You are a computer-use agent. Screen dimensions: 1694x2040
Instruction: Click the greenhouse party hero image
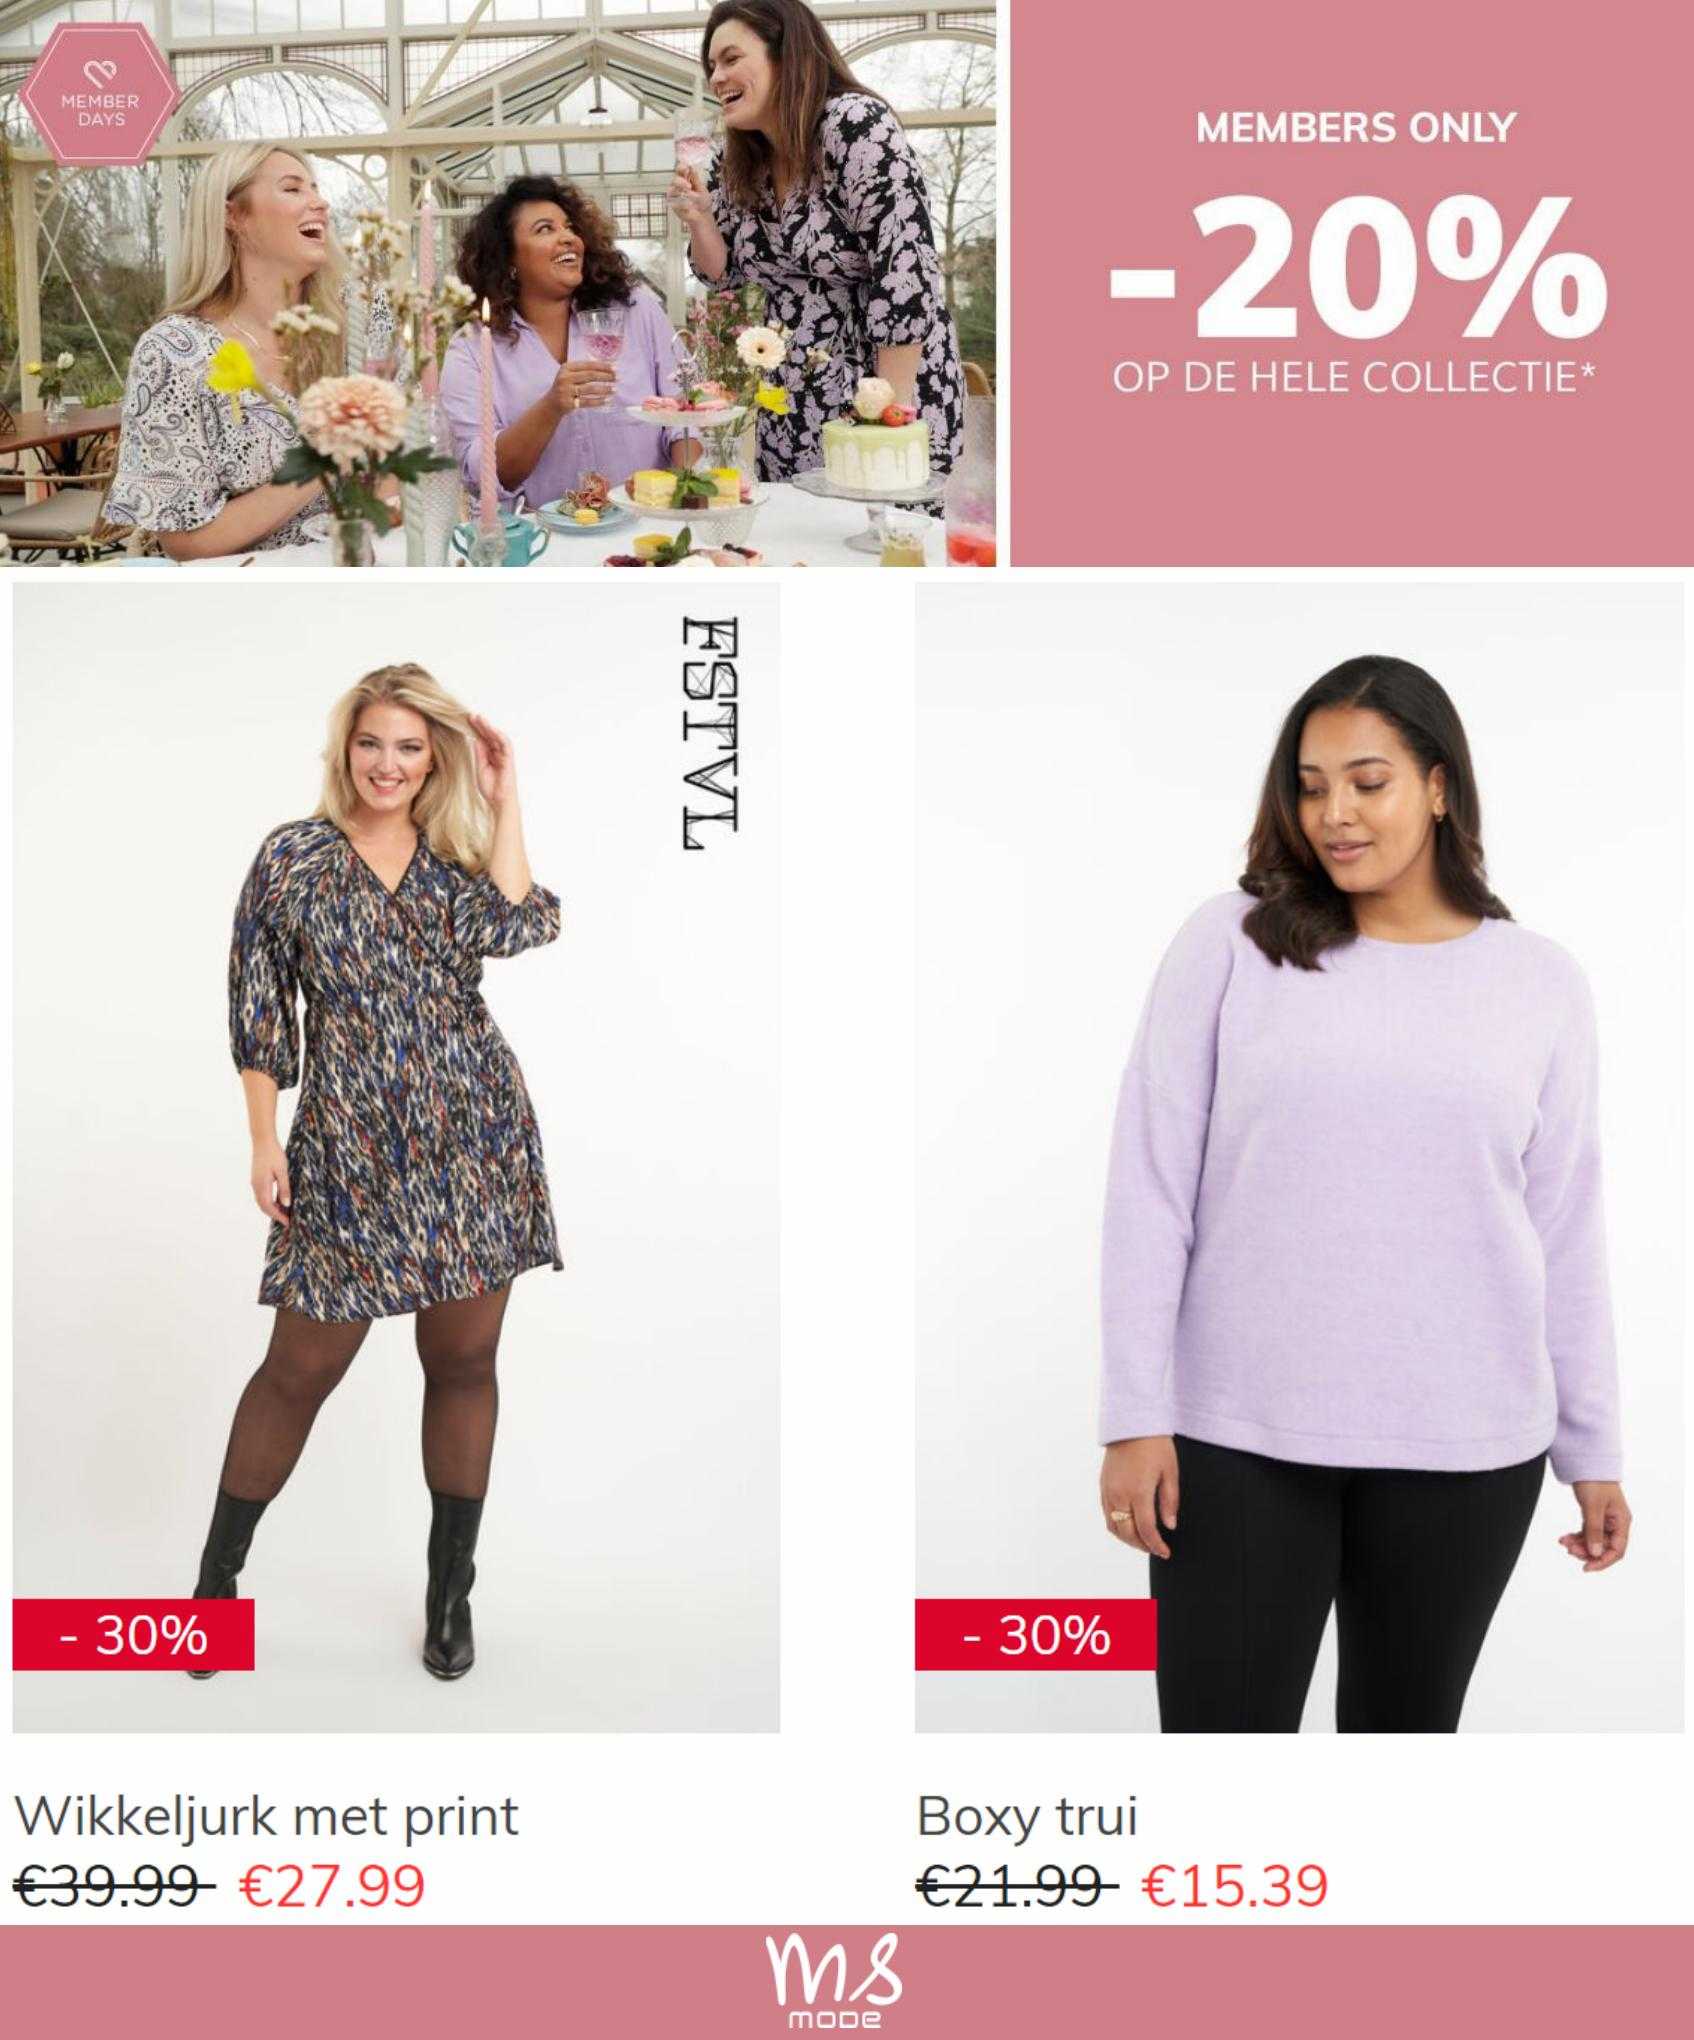pyautogui.click(x=498, y=283)
